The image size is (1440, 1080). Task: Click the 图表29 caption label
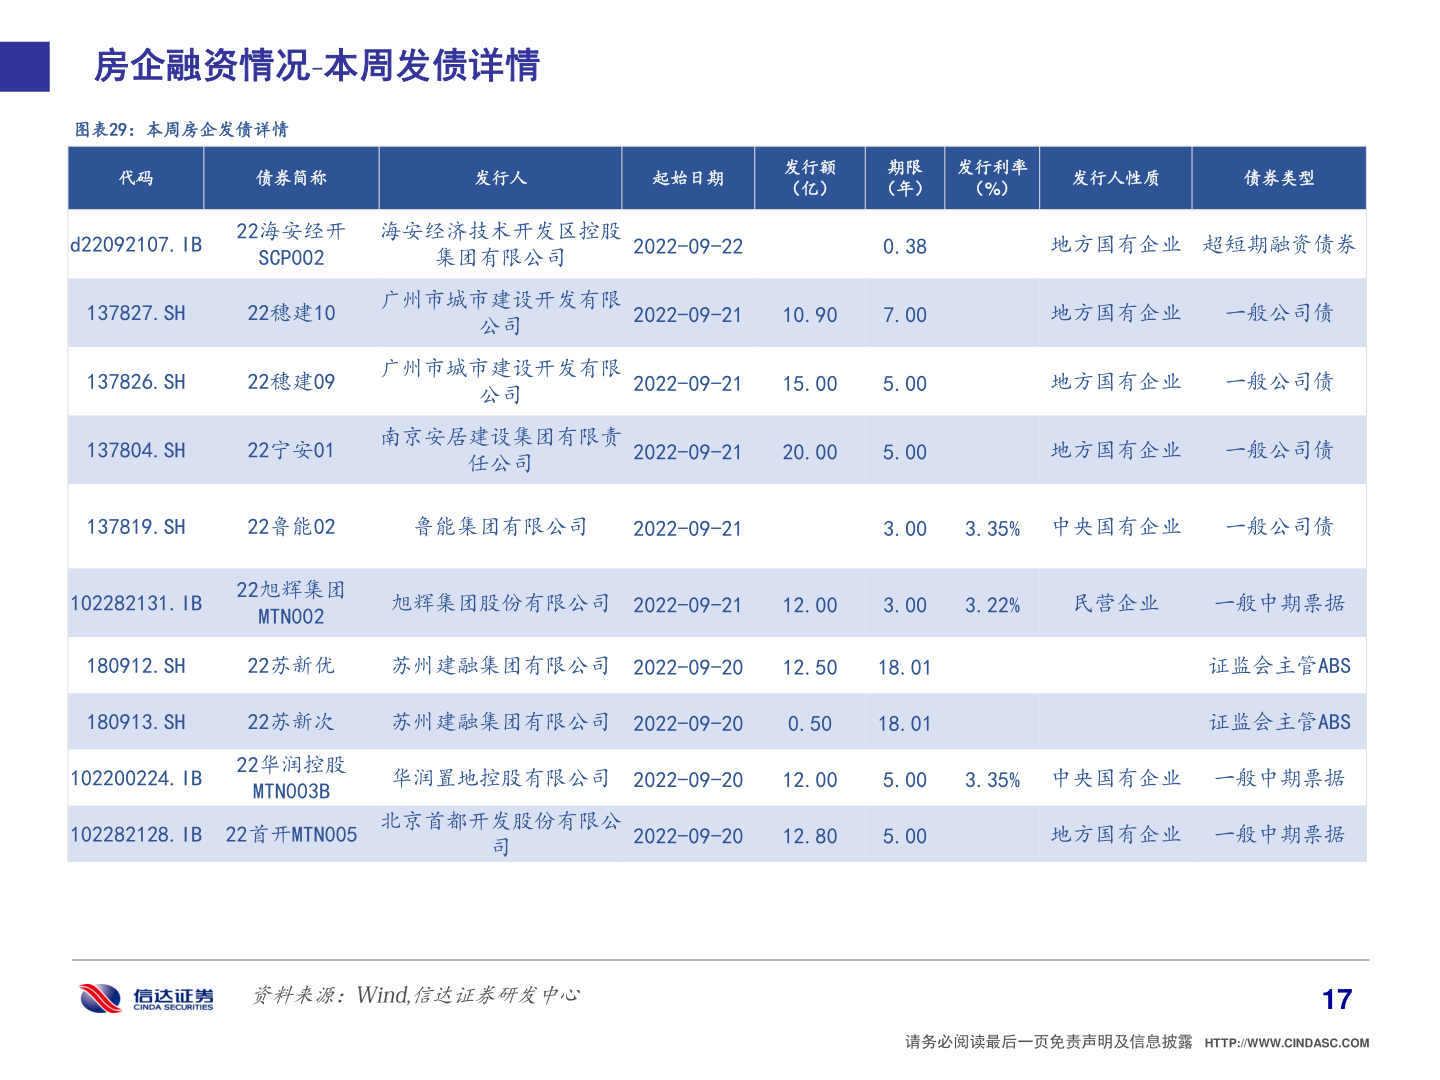click(184, 128)
